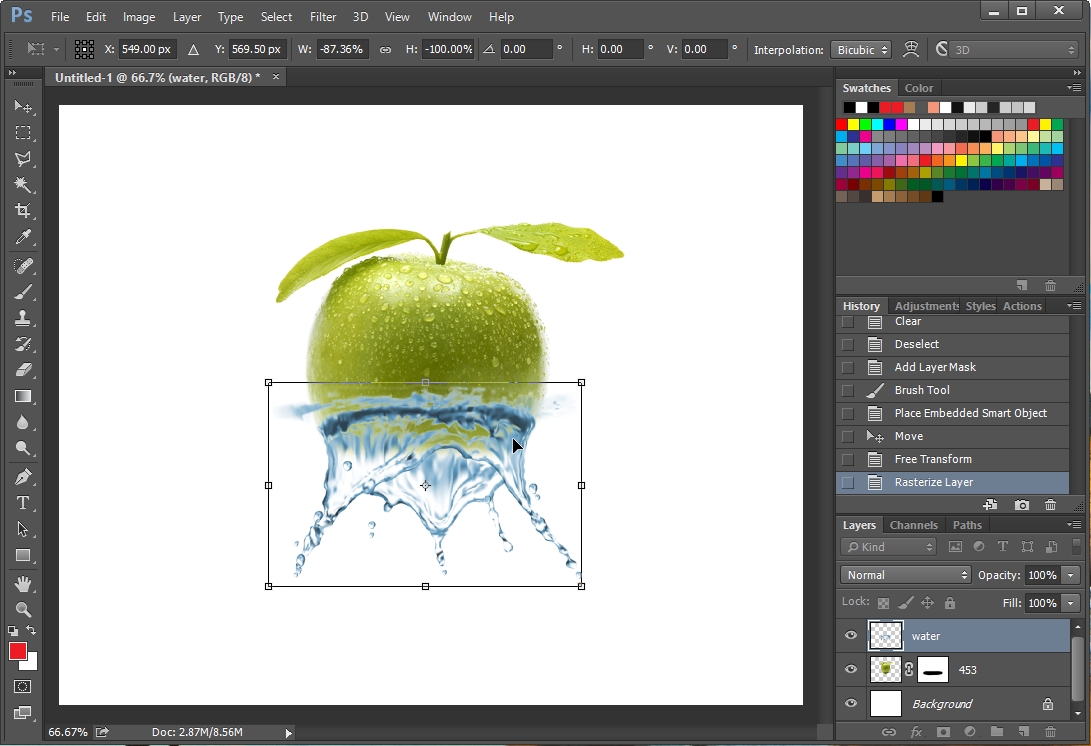Select the Crop tool
This screenshot has width=1091, height=746.
[23, 210]
